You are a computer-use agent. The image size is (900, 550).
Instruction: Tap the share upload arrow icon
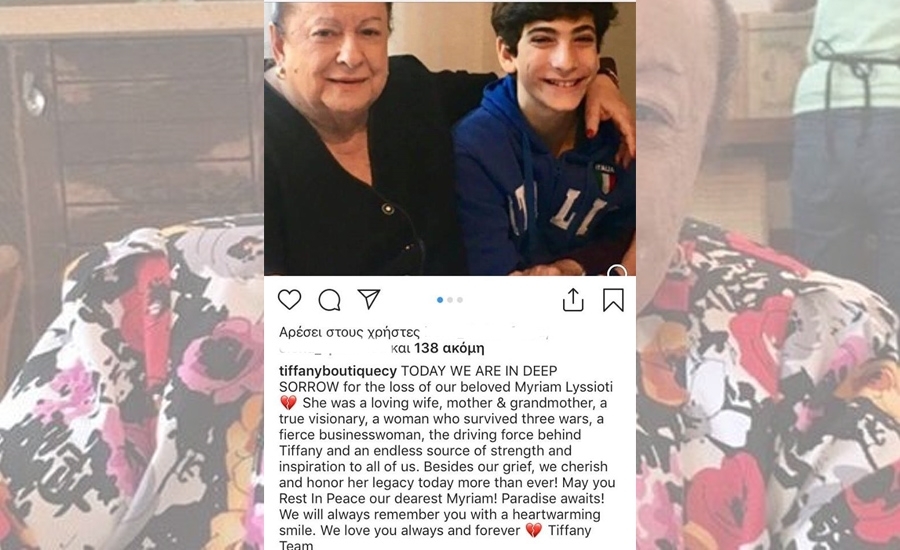tap(573, 300)
